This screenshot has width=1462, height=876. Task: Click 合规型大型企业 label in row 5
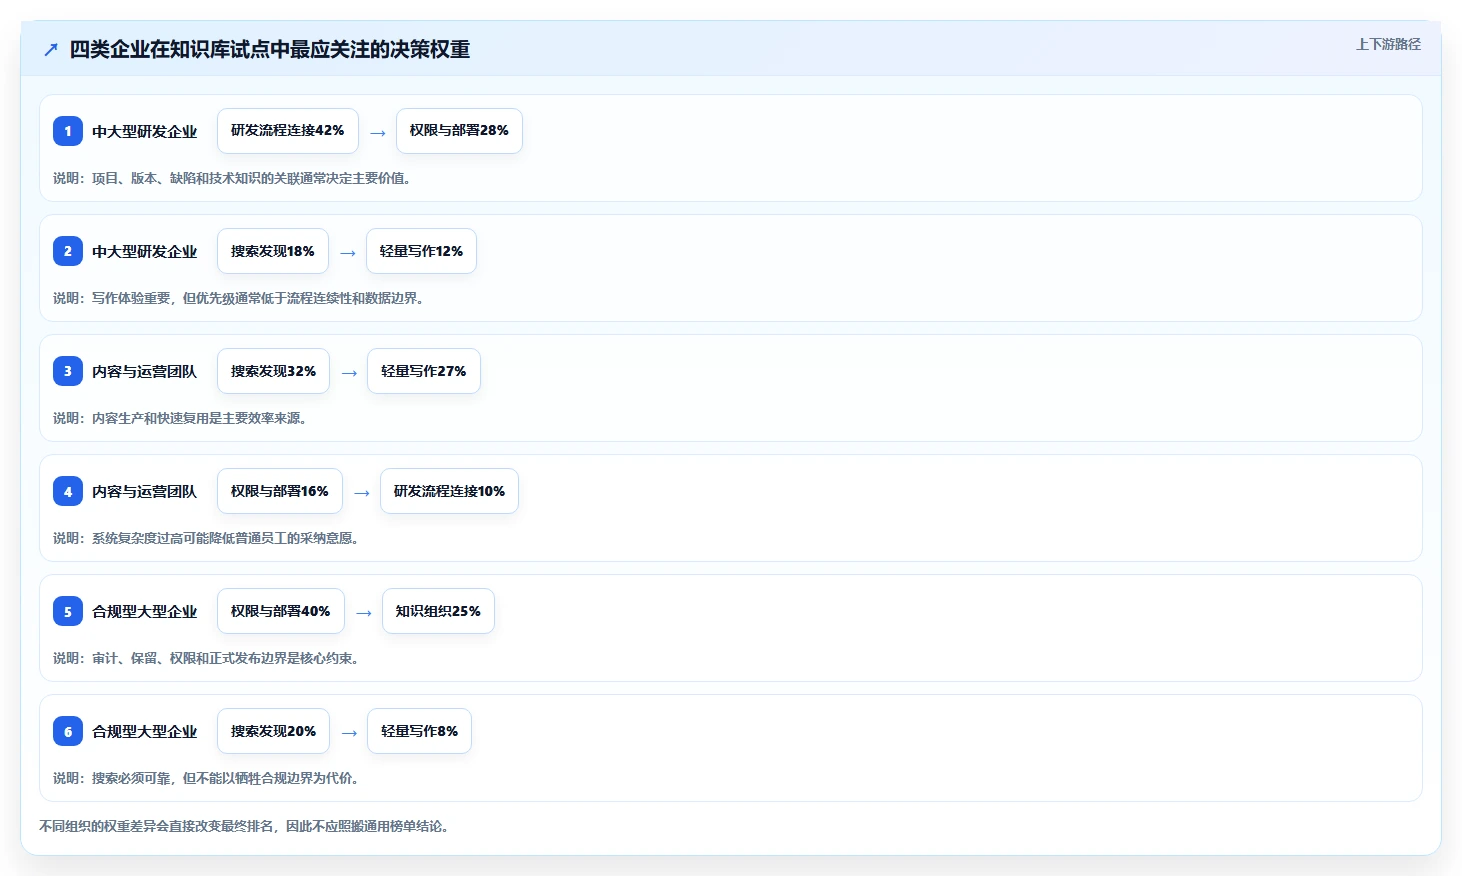[x=145, y=611]
